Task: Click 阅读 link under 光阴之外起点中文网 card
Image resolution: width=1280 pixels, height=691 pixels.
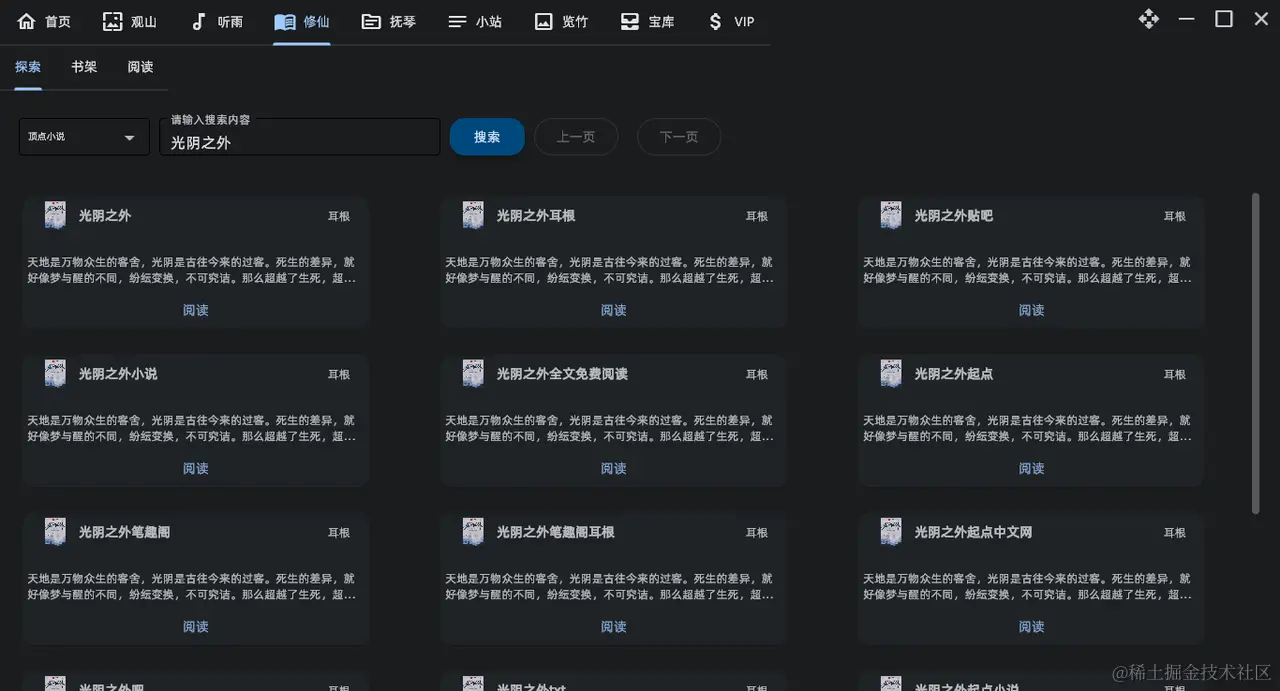Action: coord(1032,626)
